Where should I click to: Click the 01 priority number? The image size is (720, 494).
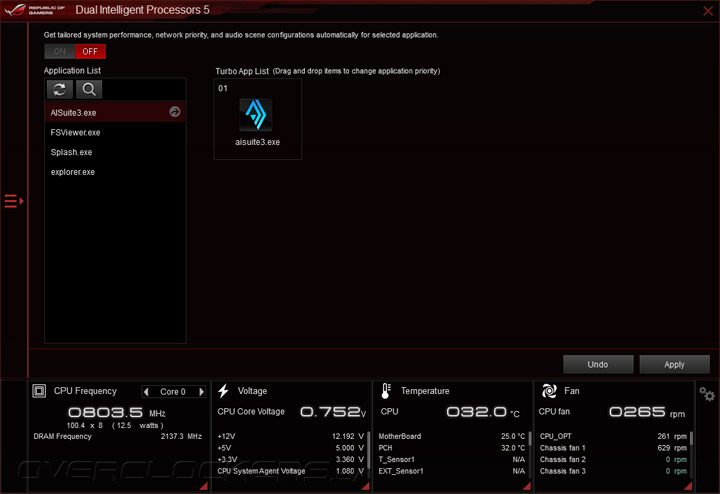click(223, 88)
